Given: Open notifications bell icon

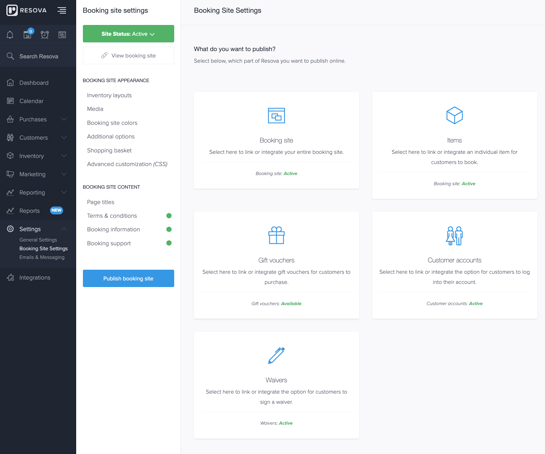Looking at the screenshot, I should point(10,35).
